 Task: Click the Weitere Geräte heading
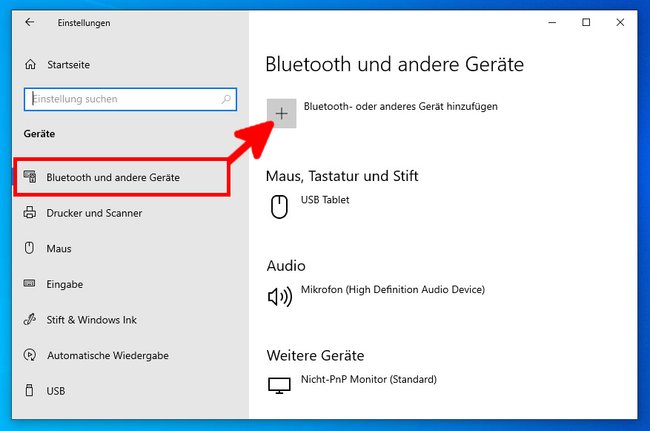coord(315,356)
